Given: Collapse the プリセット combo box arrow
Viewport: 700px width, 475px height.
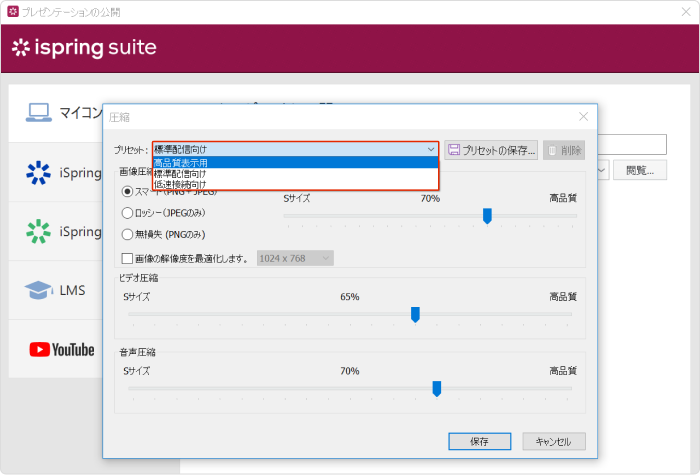Looking at the screenshot, I should point(431,149).
